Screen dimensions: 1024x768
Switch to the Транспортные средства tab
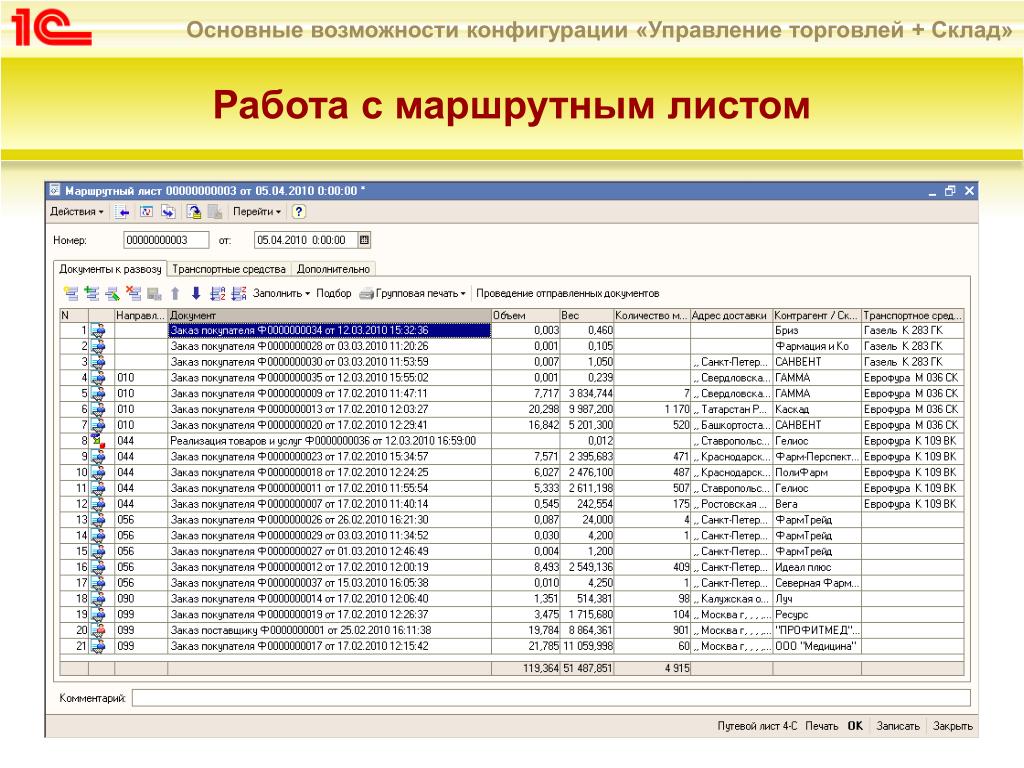[229, 269]
